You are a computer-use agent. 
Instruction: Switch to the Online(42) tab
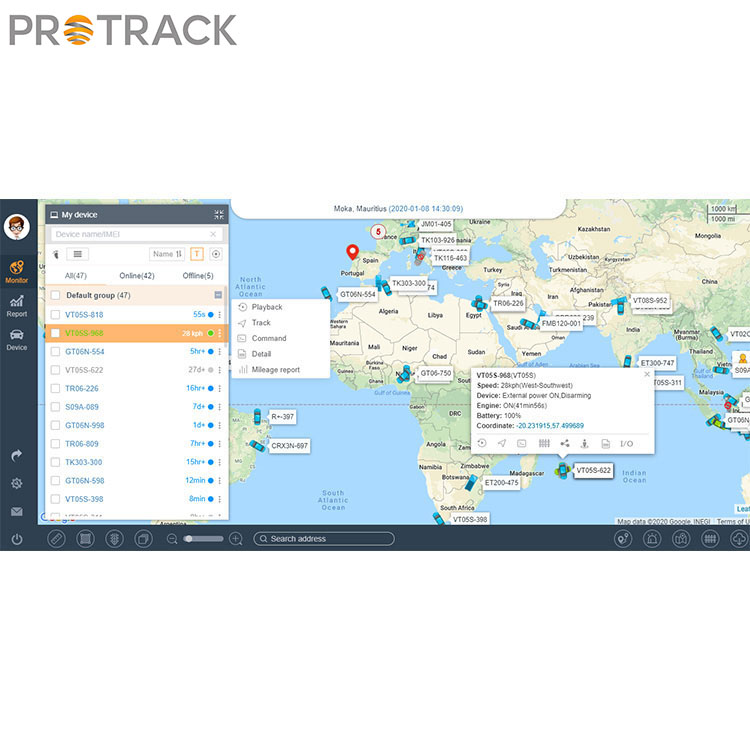point(137,276)
